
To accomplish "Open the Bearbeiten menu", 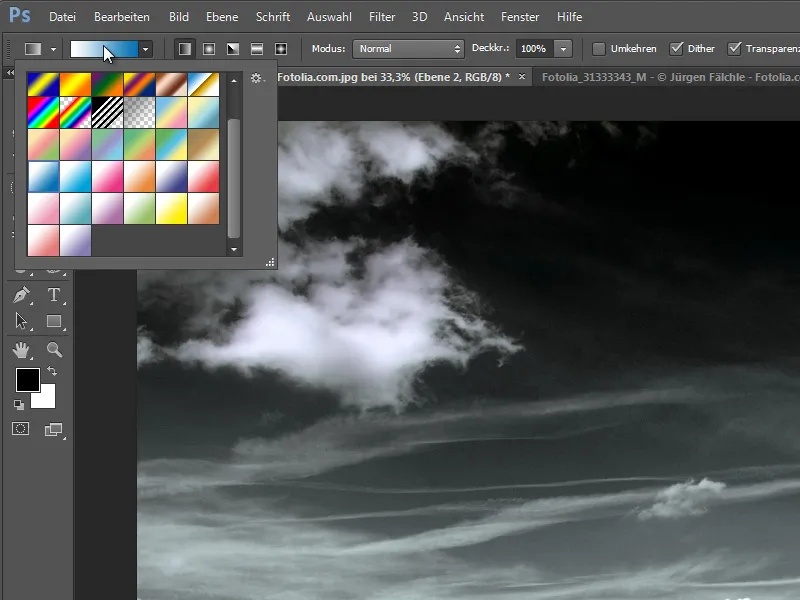I will pyautogui.click(x=122, y=17).
